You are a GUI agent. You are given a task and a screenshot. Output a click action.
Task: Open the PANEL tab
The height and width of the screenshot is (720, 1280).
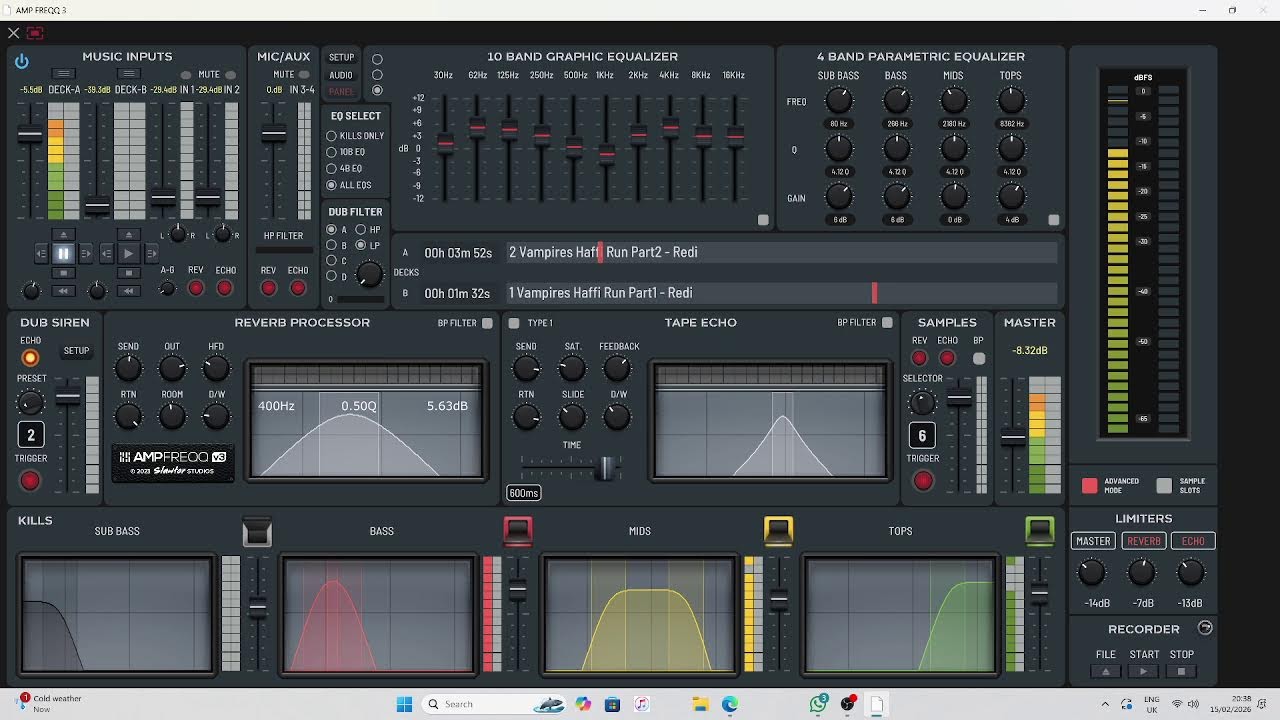(341, 92)
